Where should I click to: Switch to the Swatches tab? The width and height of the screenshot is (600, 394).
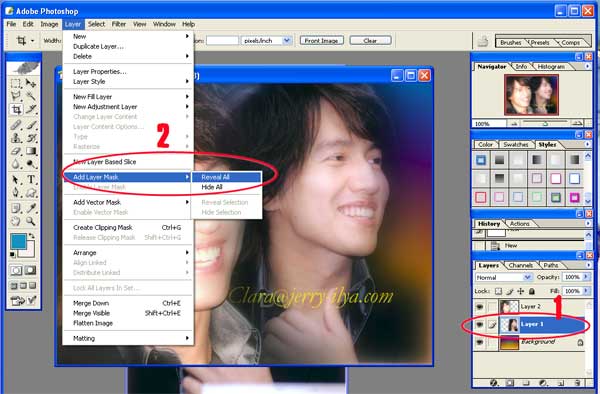point(515,145)
